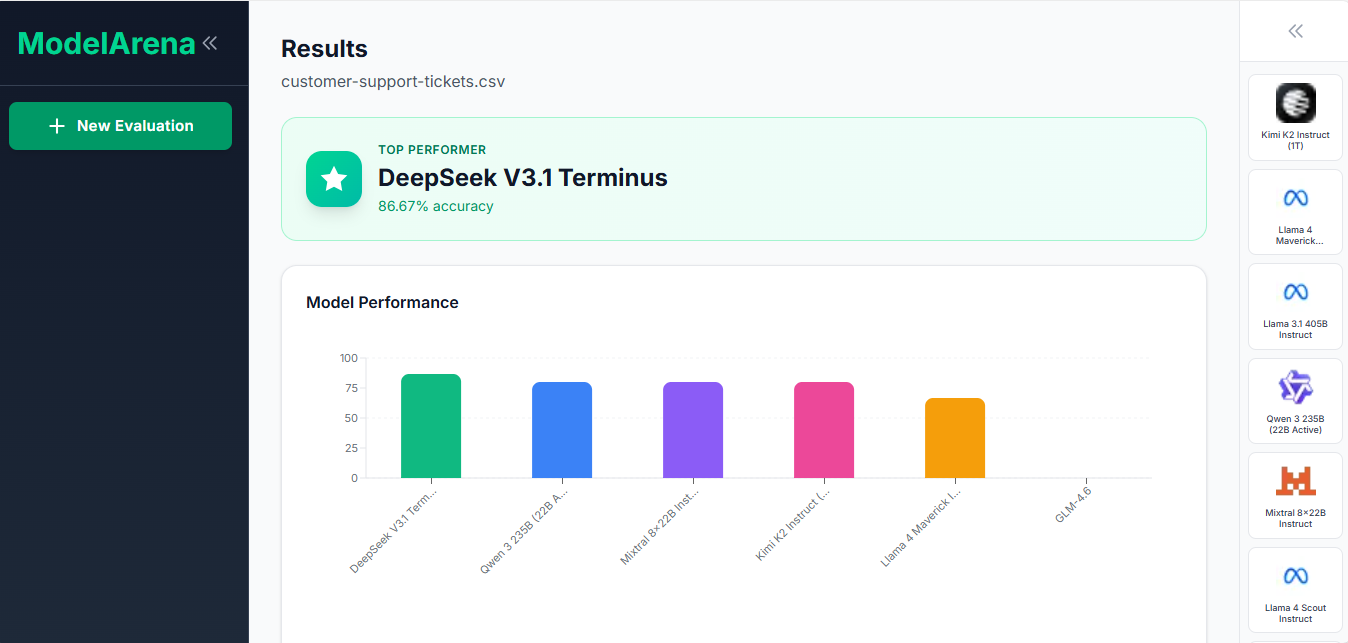Collapse the left sidebar with chevron icon

click(210, 43)
